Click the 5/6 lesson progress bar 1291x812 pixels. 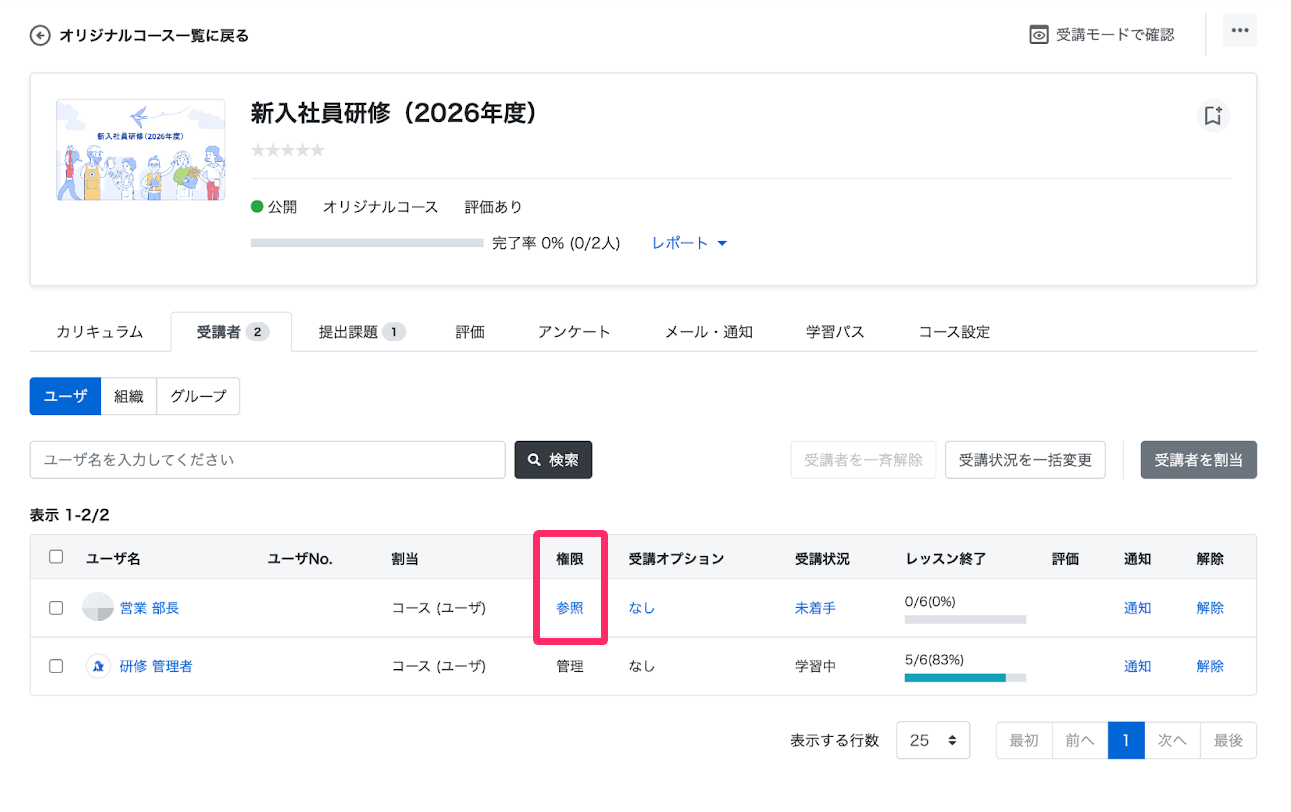click(x=965, y=678)
